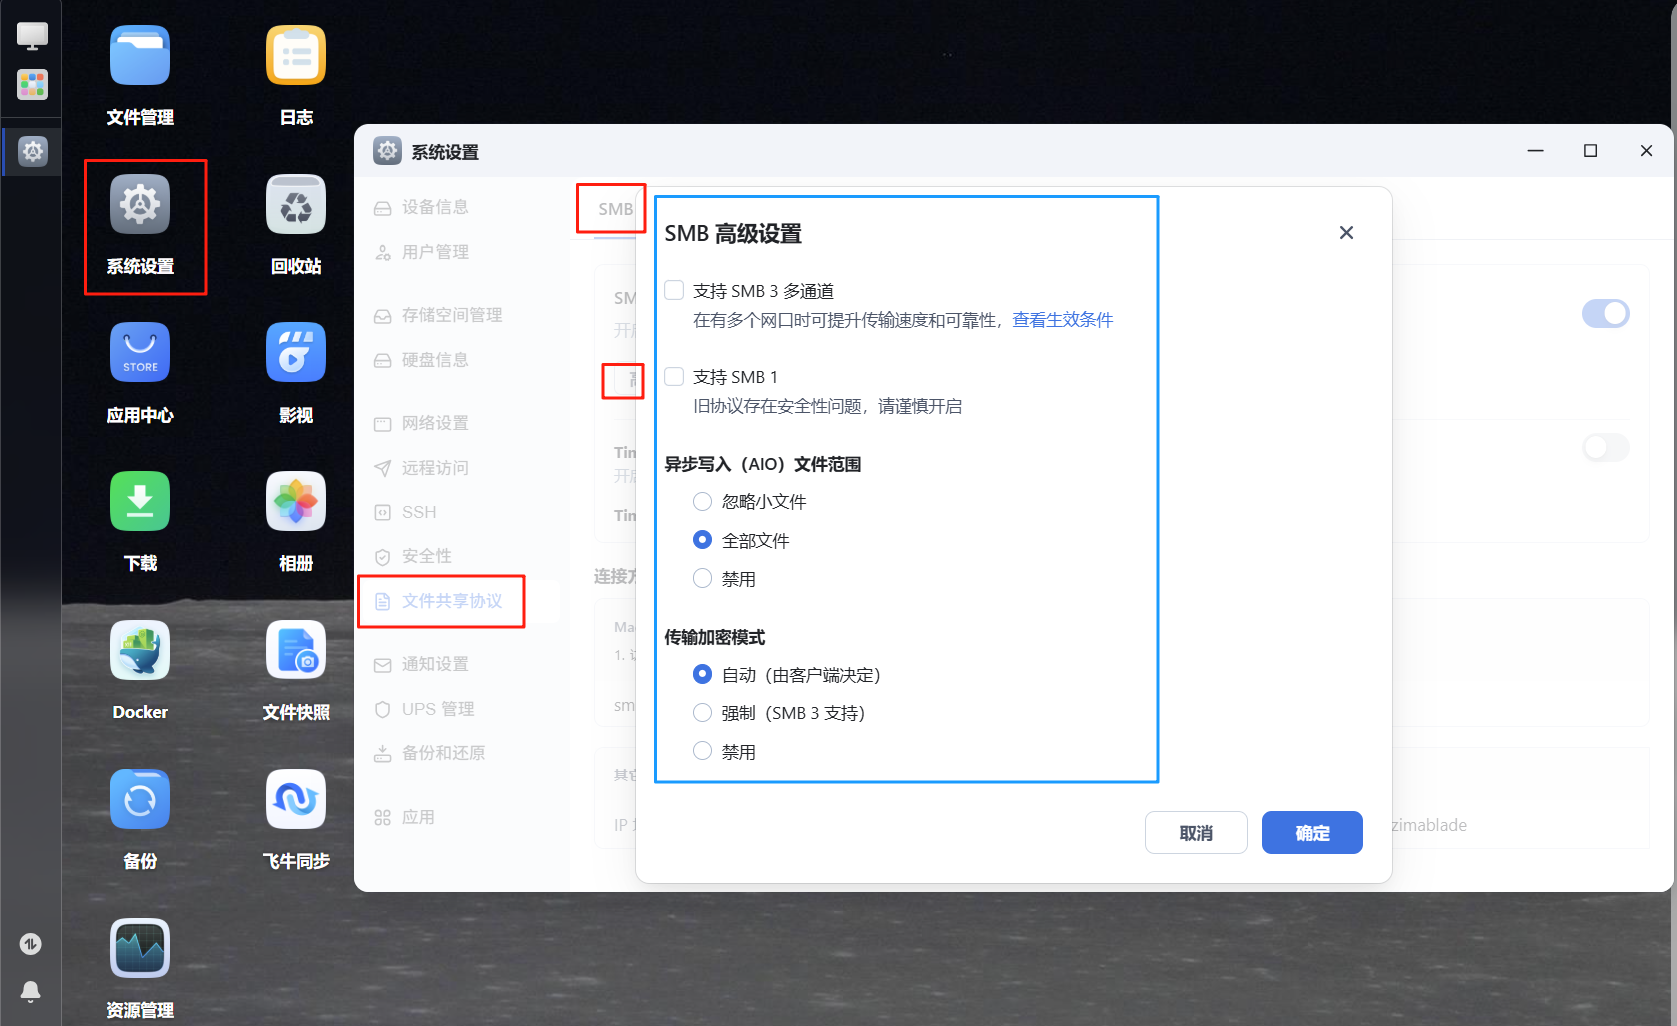Click the desktop monitor icon in the dock
Screen dimensions: 1677x1026
[32, 36]
